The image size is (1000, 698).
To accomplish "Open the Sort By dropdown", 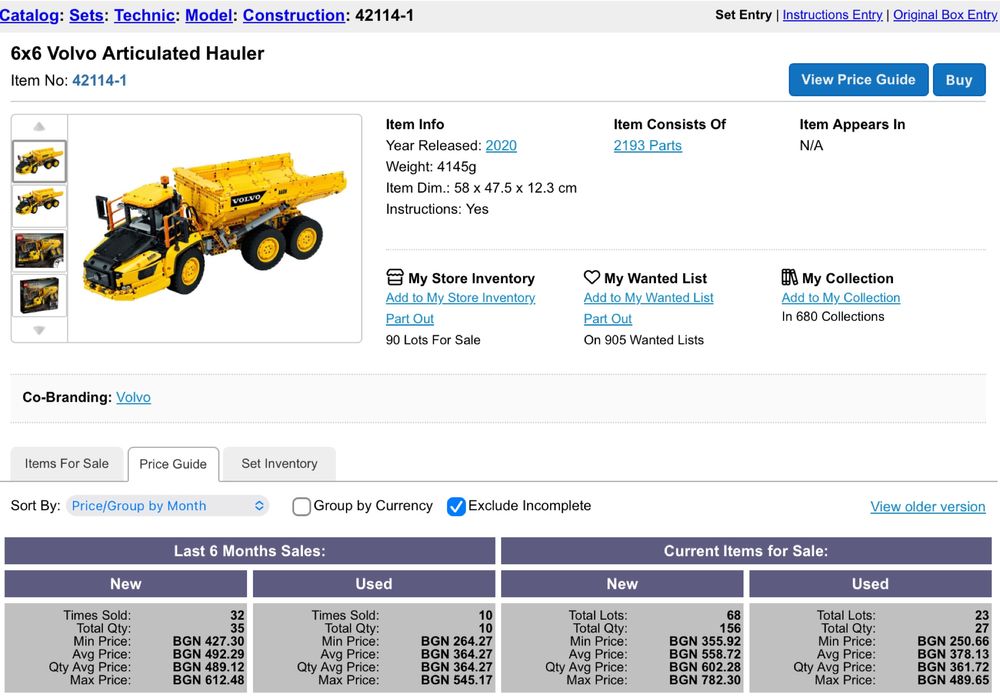I will pyautogui.click(x=167, y=506).
